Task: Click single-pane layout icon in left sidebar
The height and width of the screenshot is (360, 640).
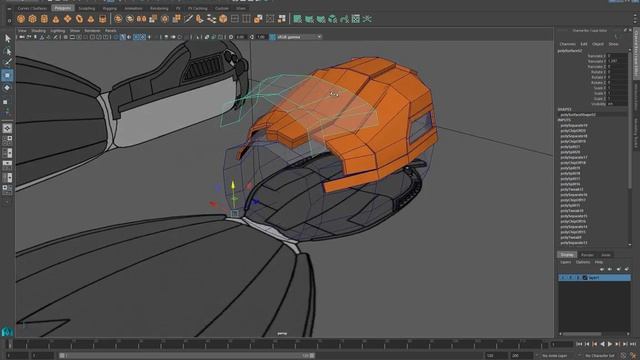Action: [7, 128]
